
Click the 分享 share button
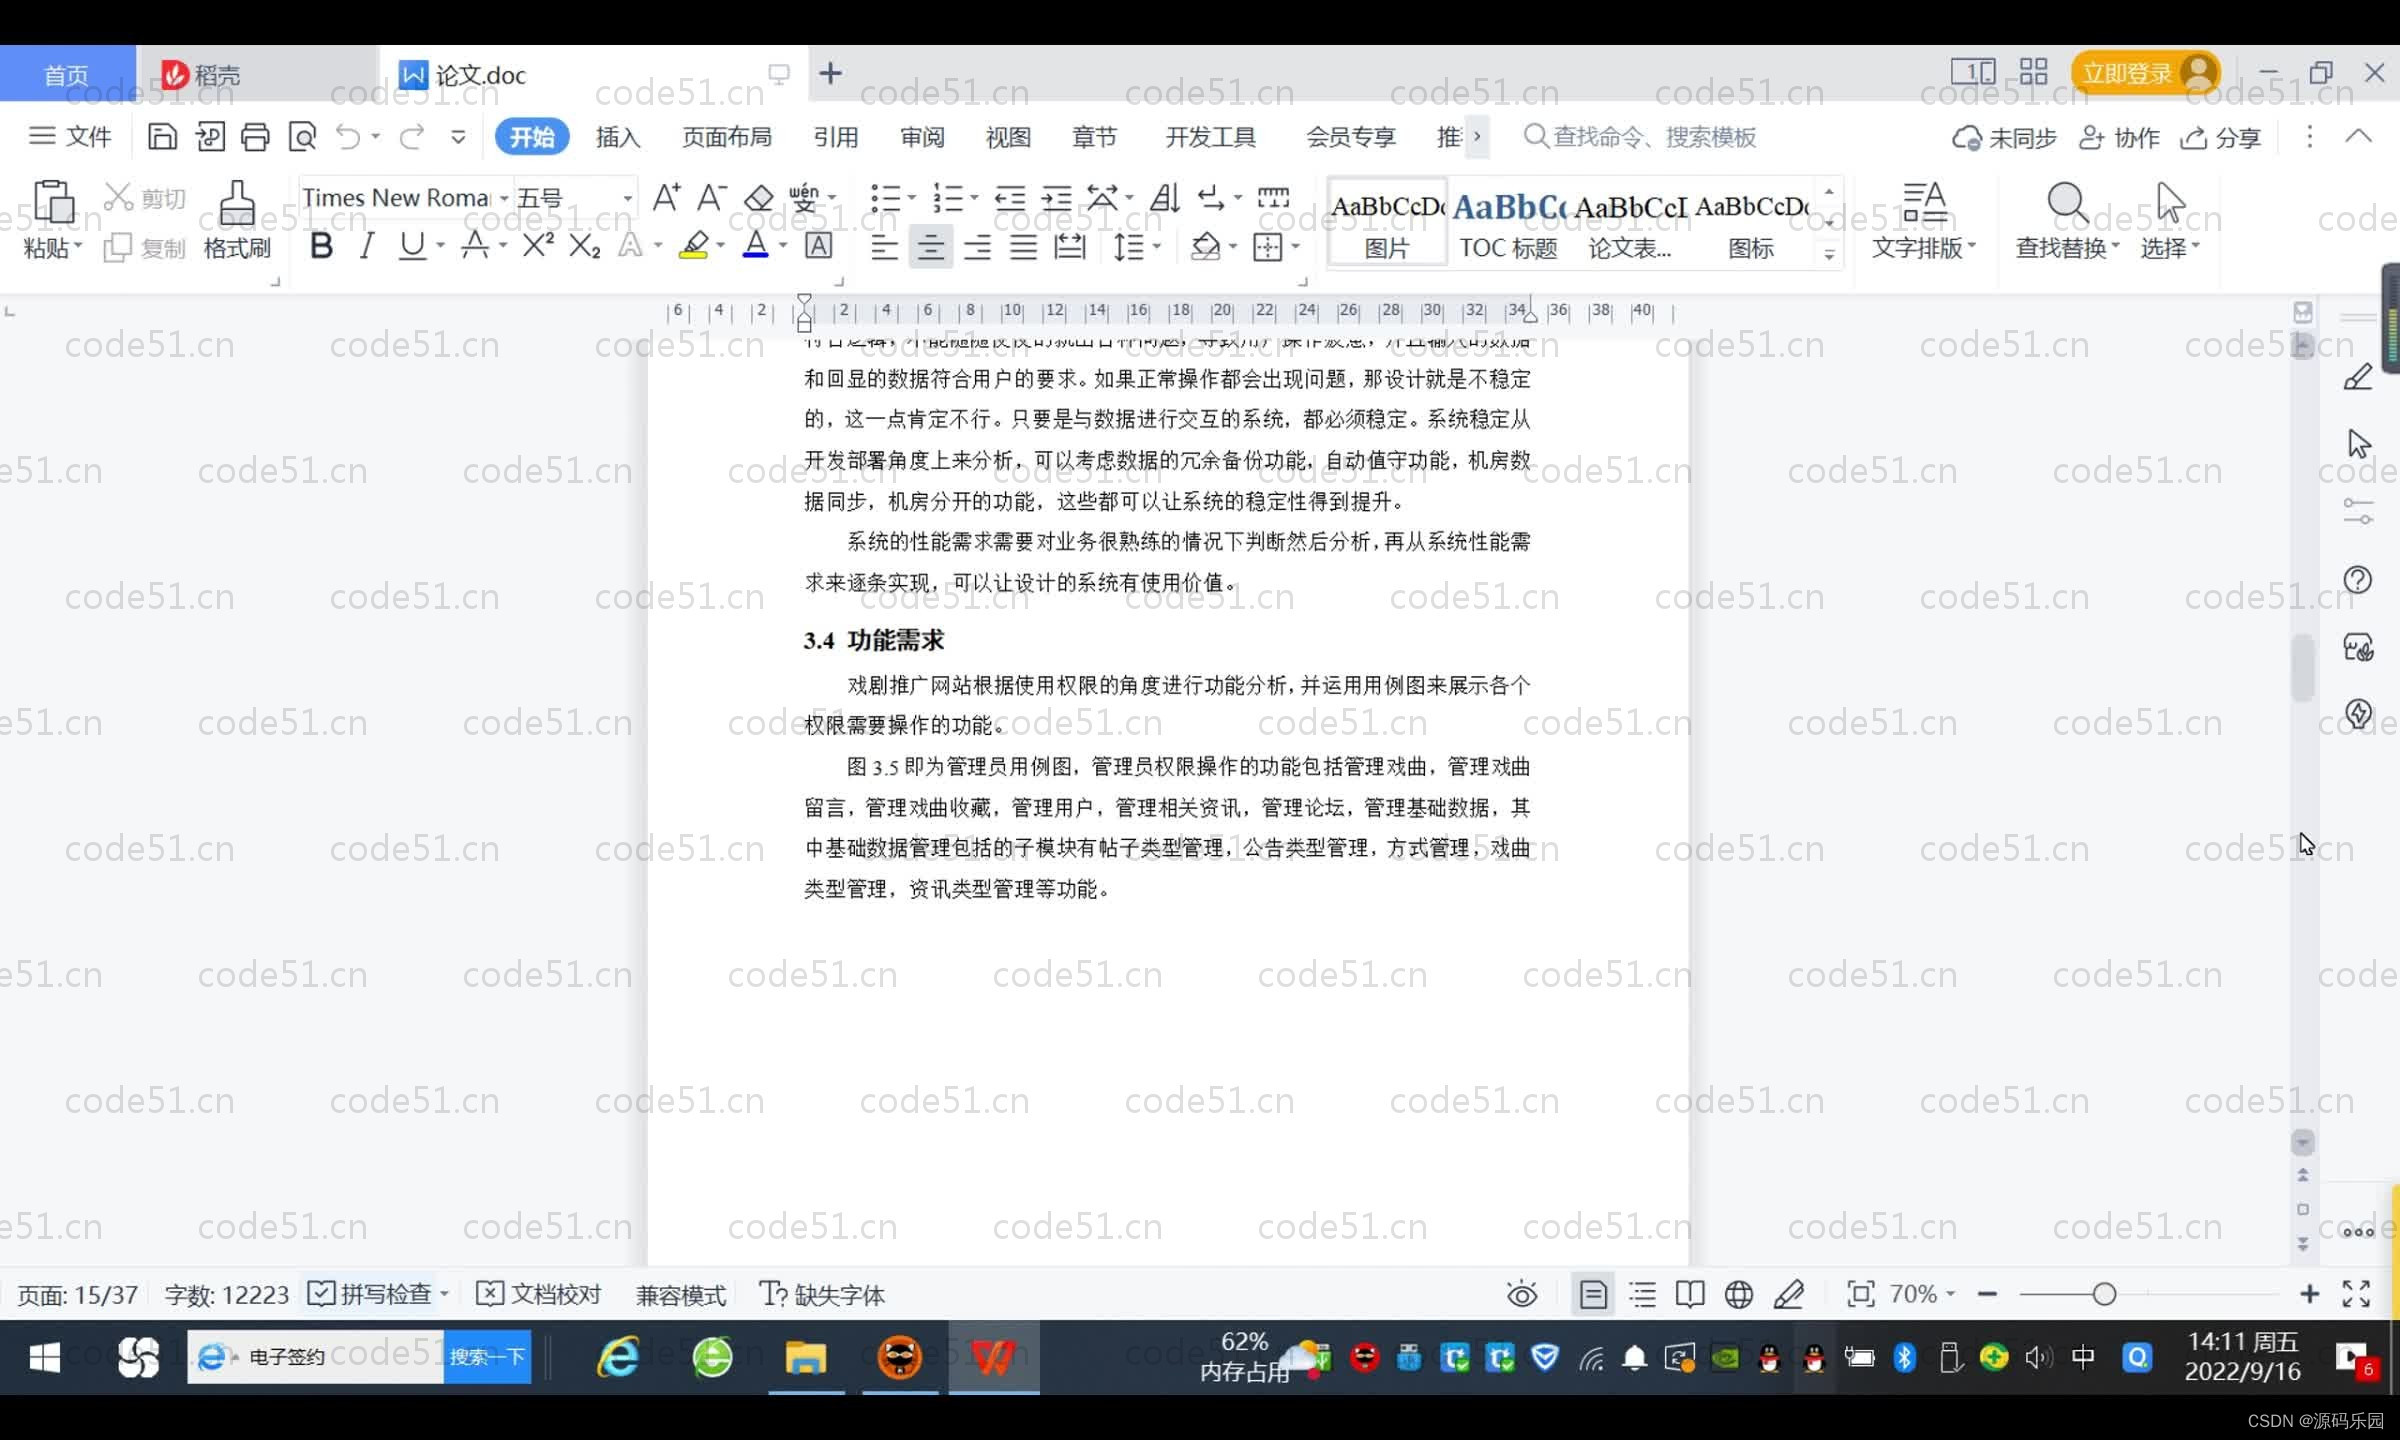pyautogui.click(x=2221, y=137)
